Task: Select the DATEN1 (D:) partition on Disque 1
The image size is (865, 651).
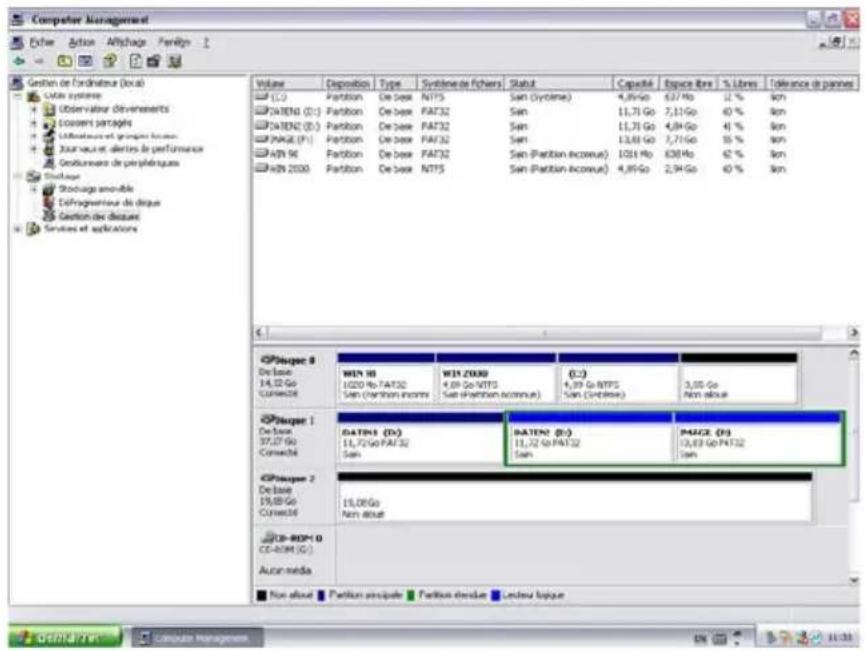Action: click(x=420, y=437)
